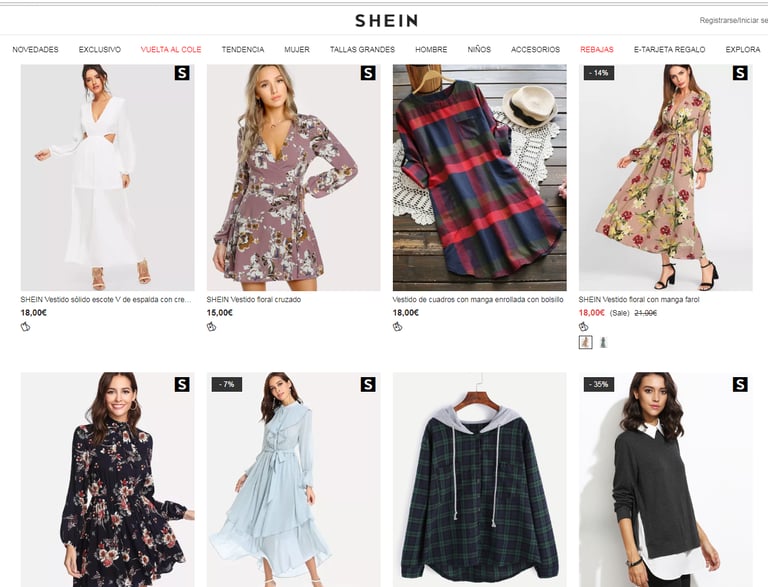Select the green color variant swatch
768x587 pixels.
point(603,342)
